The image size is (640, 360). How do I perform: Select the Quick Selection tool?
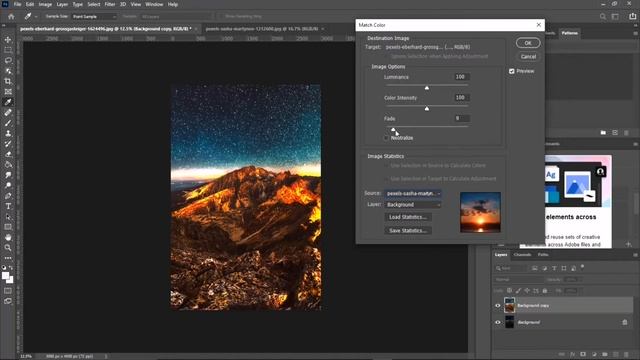pos(8,71)
